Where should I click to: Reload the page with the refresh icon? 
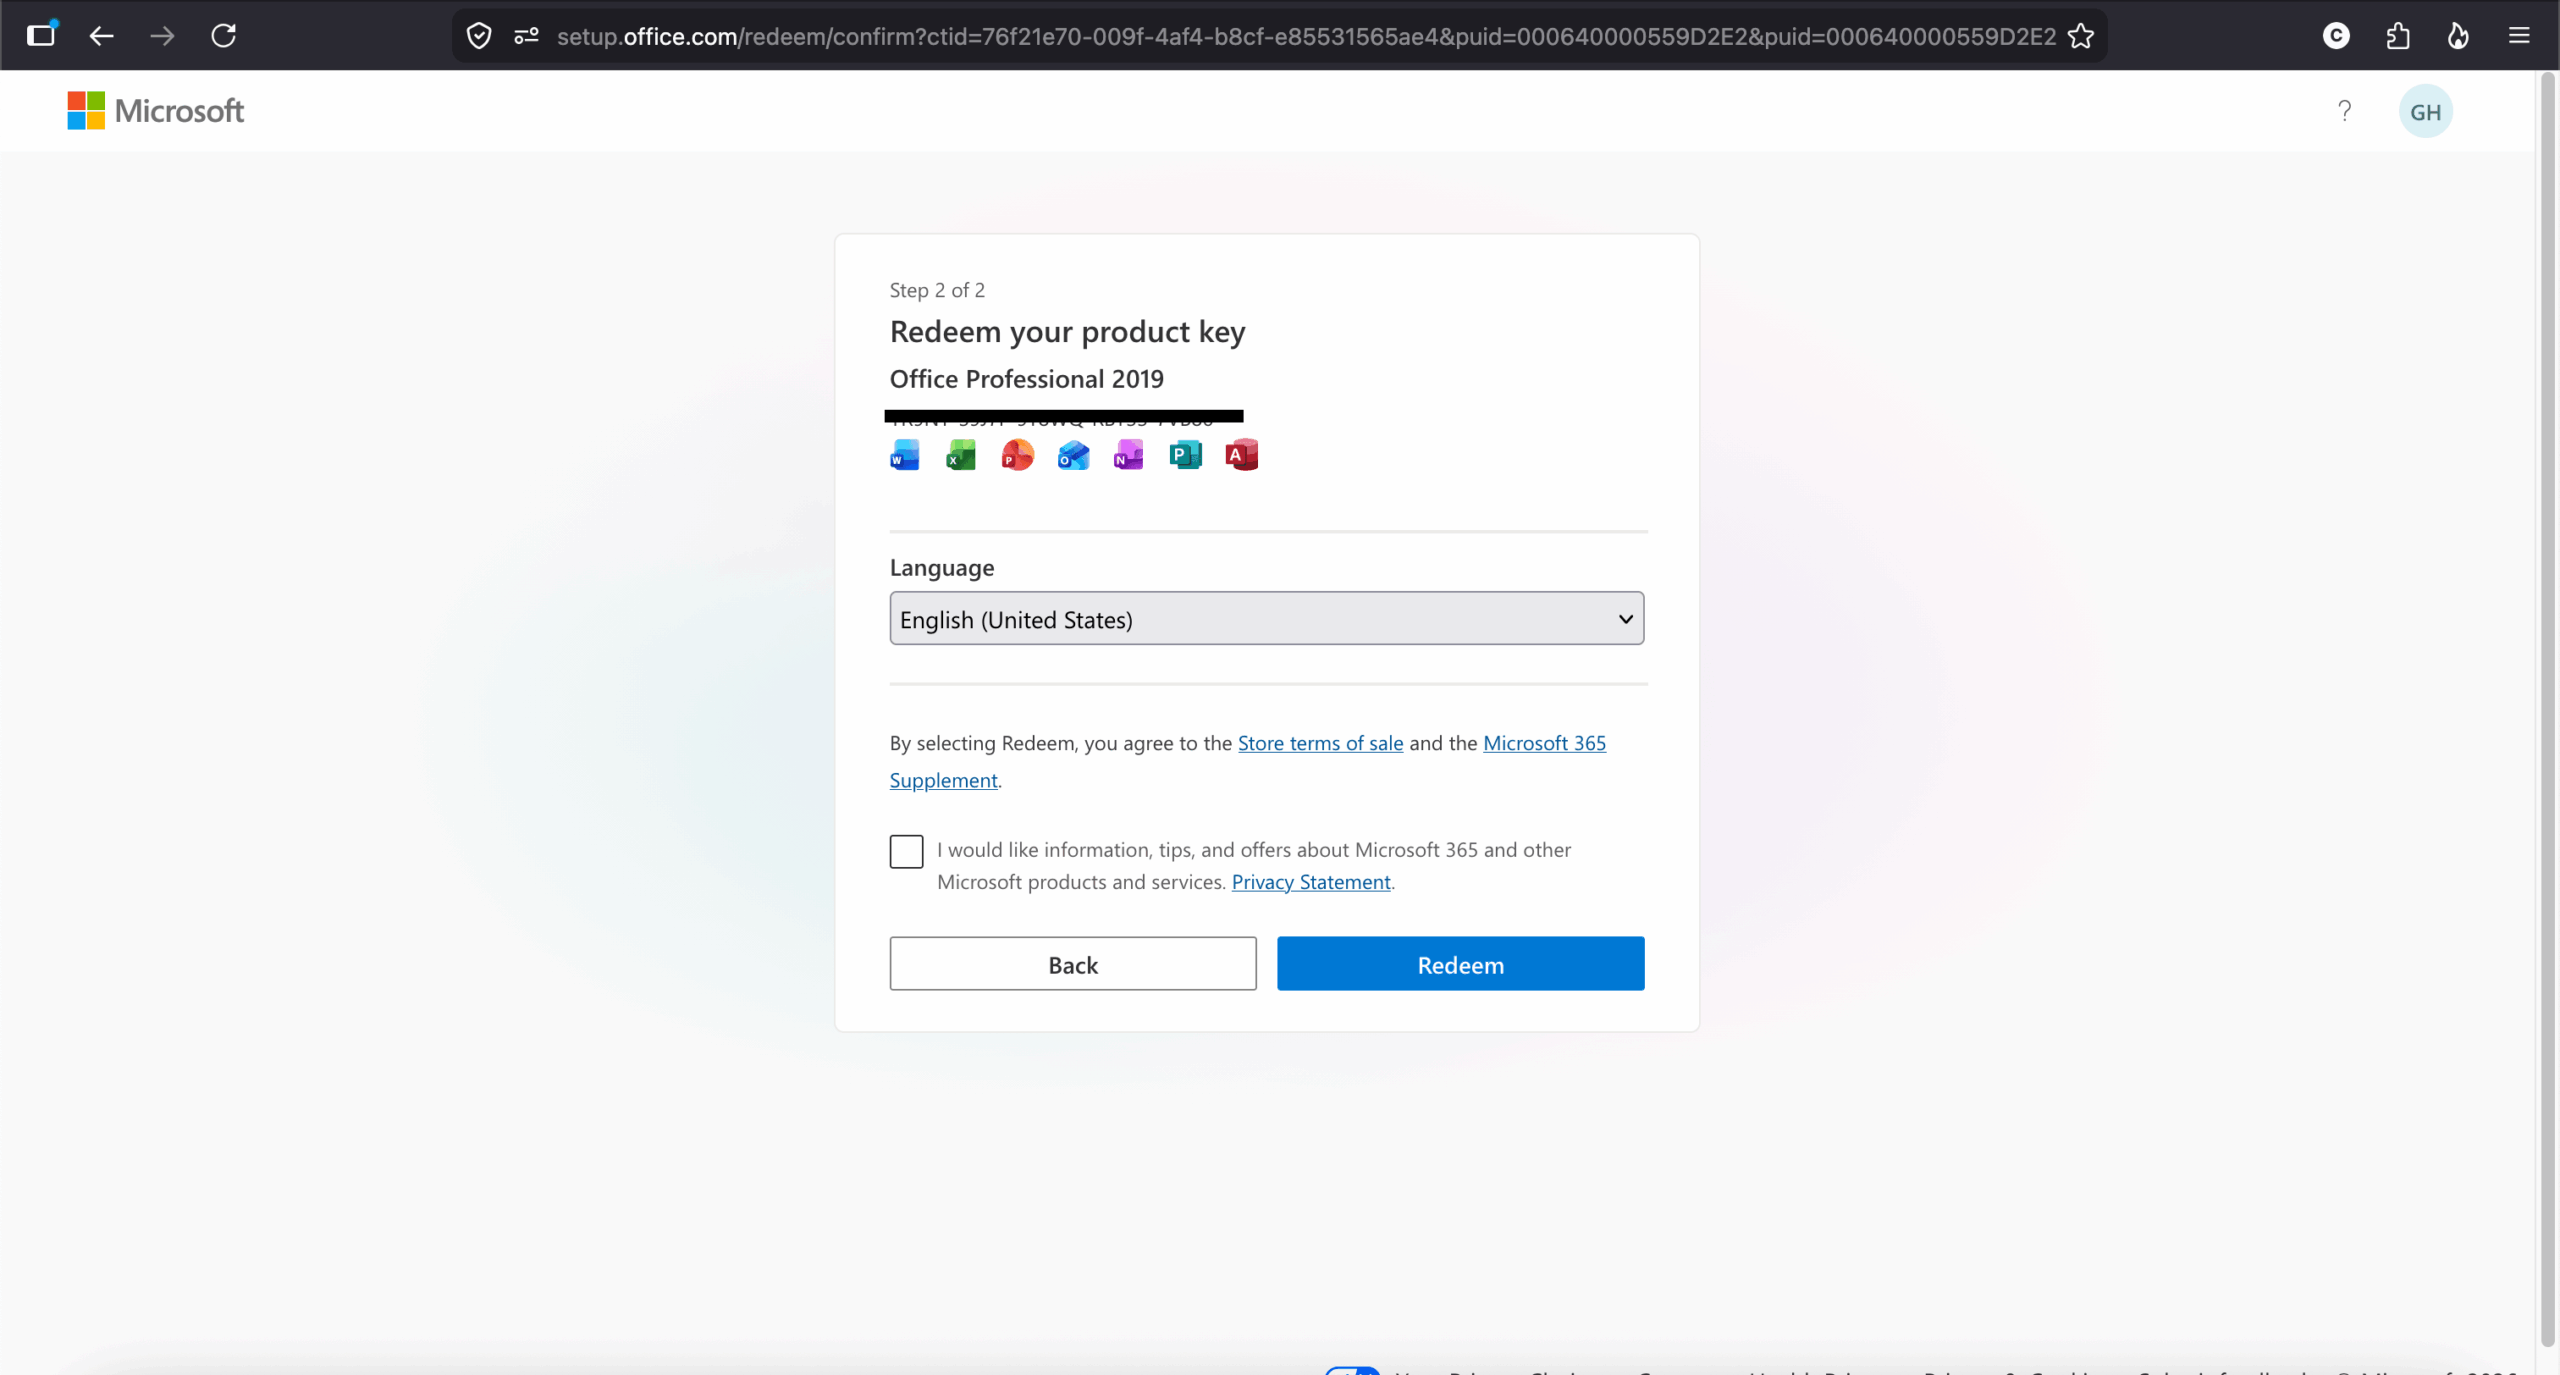click(224, 36)
